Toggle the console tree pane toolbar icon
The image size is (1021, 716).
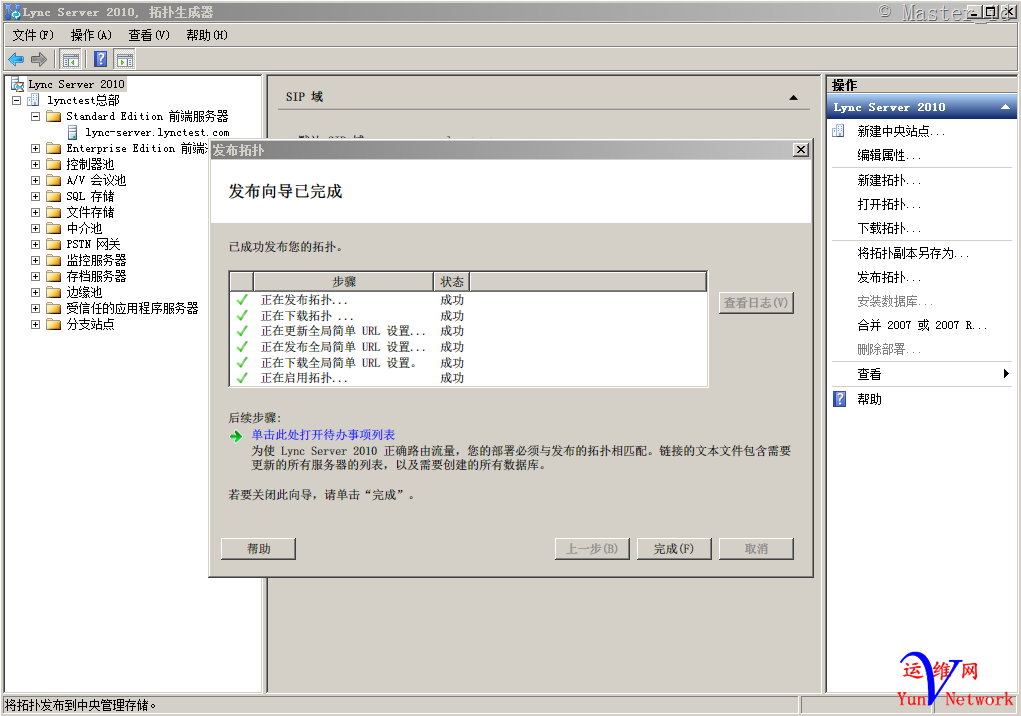[70, 60]
